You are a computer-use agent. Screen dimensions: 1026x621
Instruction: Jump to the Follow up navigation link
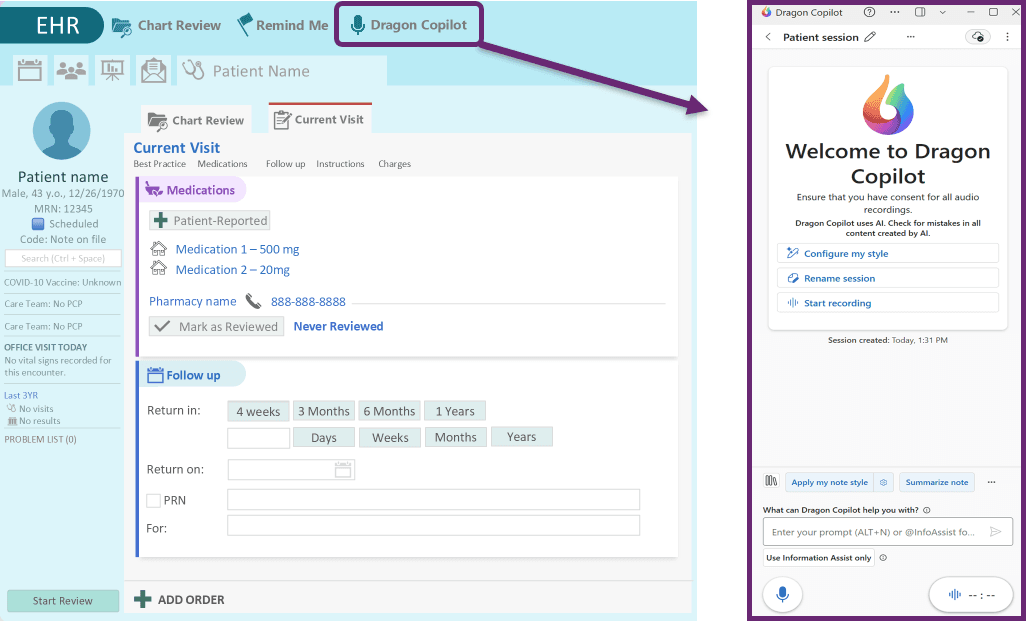285,164
